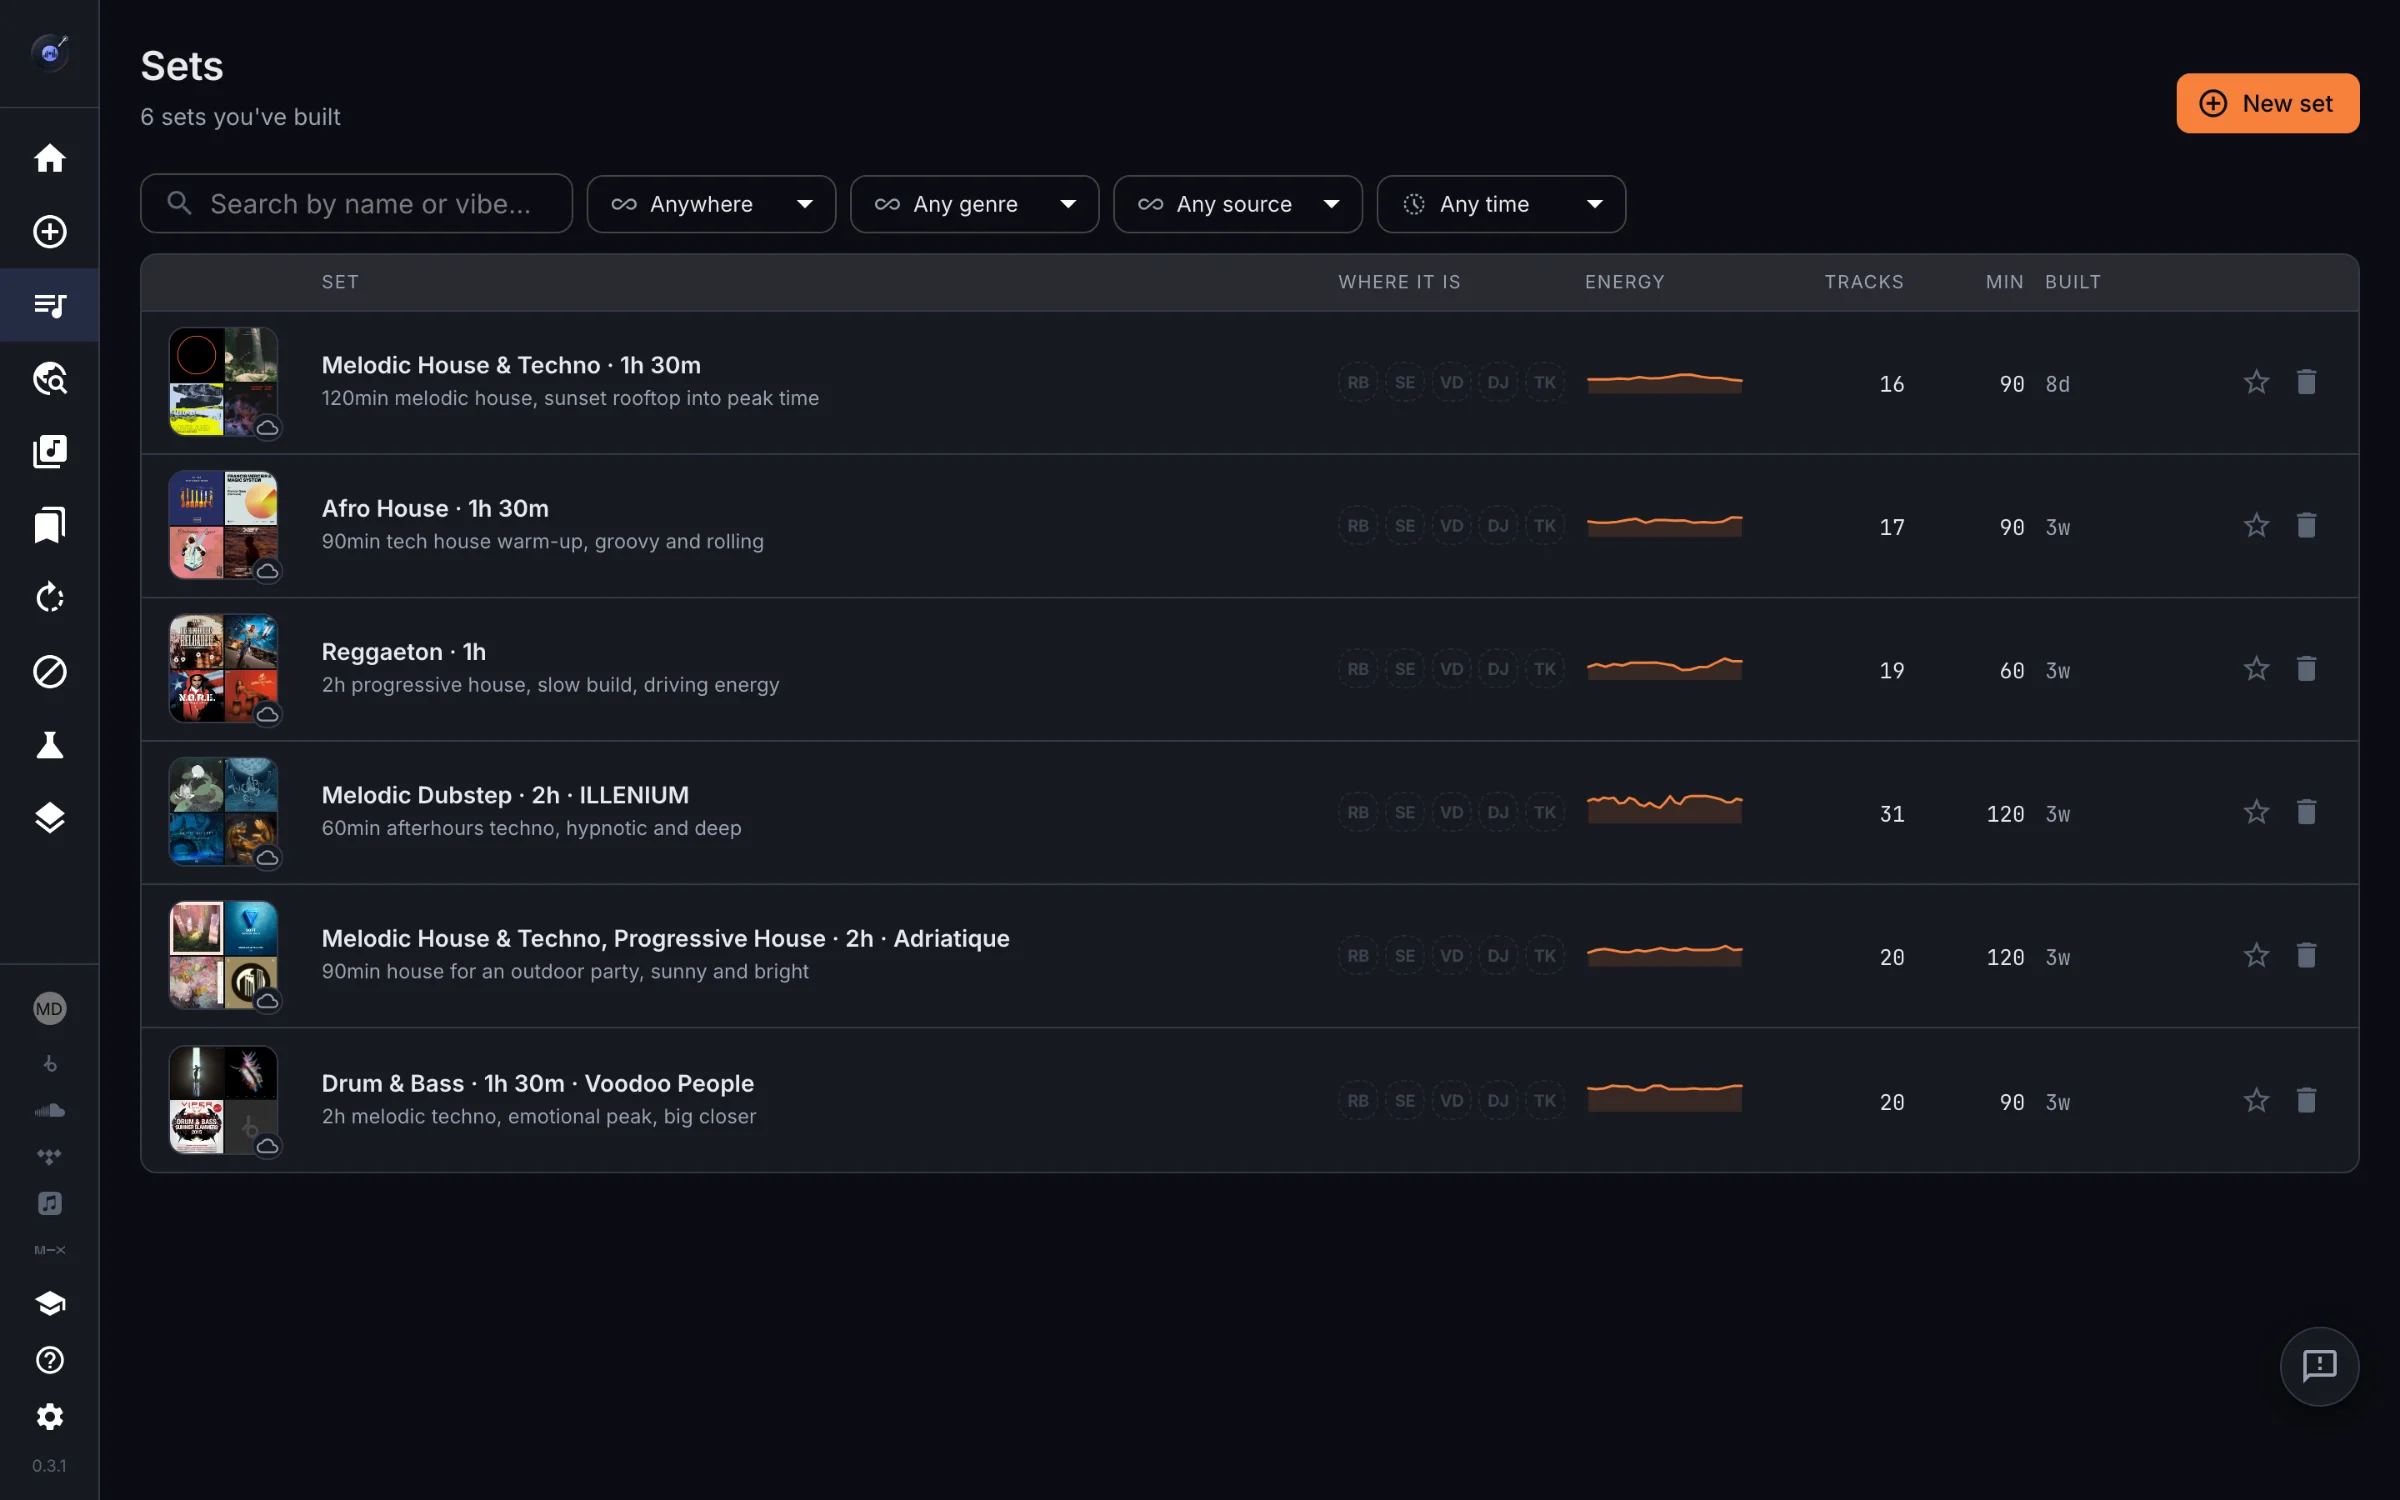2400x1500 pixels.
Task: Click the RB badge in Afro House row
Action: 1357,525
